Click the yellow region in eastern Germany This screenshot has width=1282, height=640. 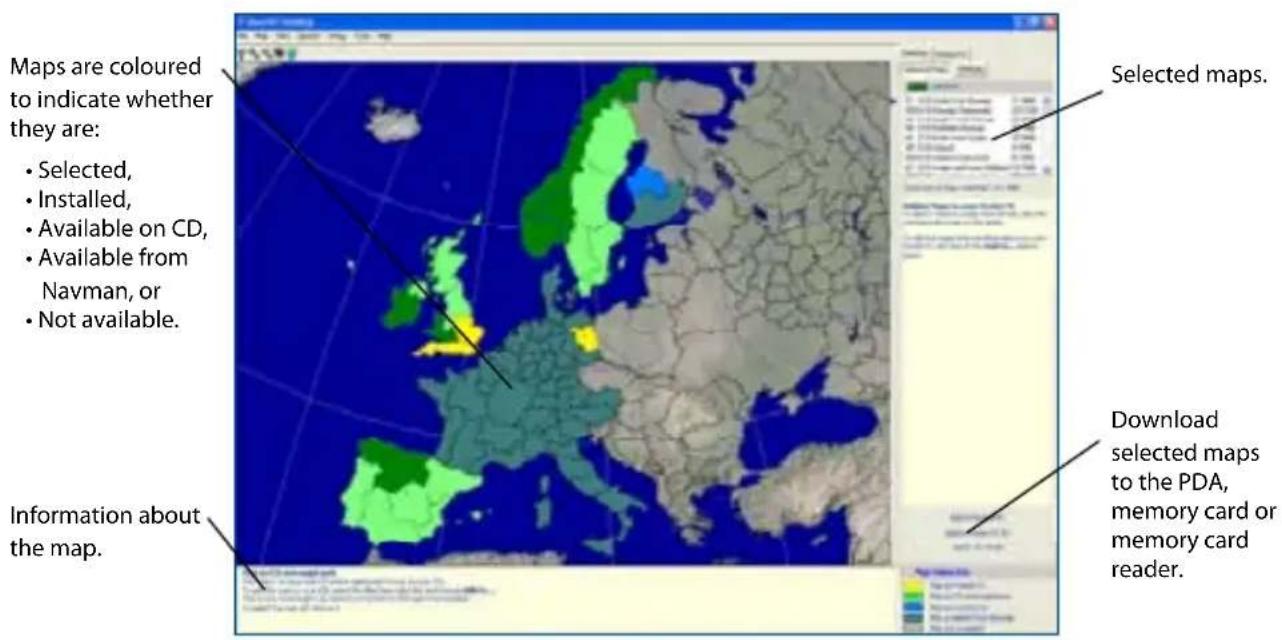pyautogui.click(x=586, y=338)
